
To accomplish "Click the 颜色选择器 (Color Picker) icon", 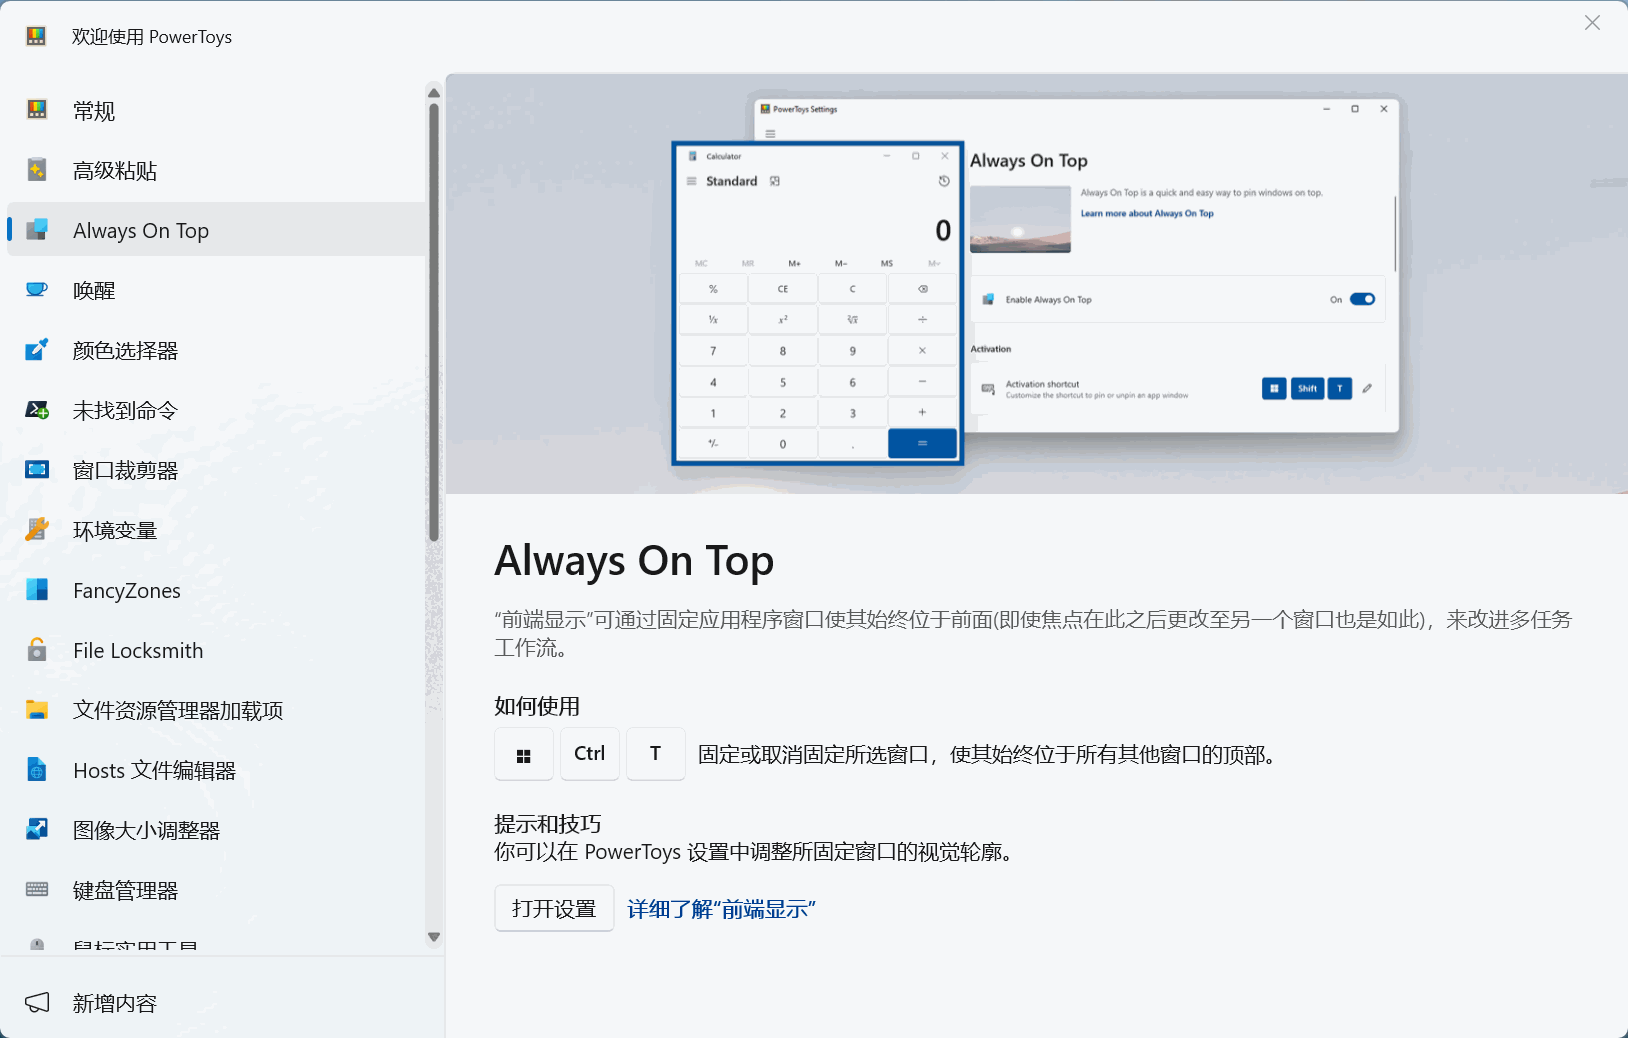I will (x=37, y=350).
